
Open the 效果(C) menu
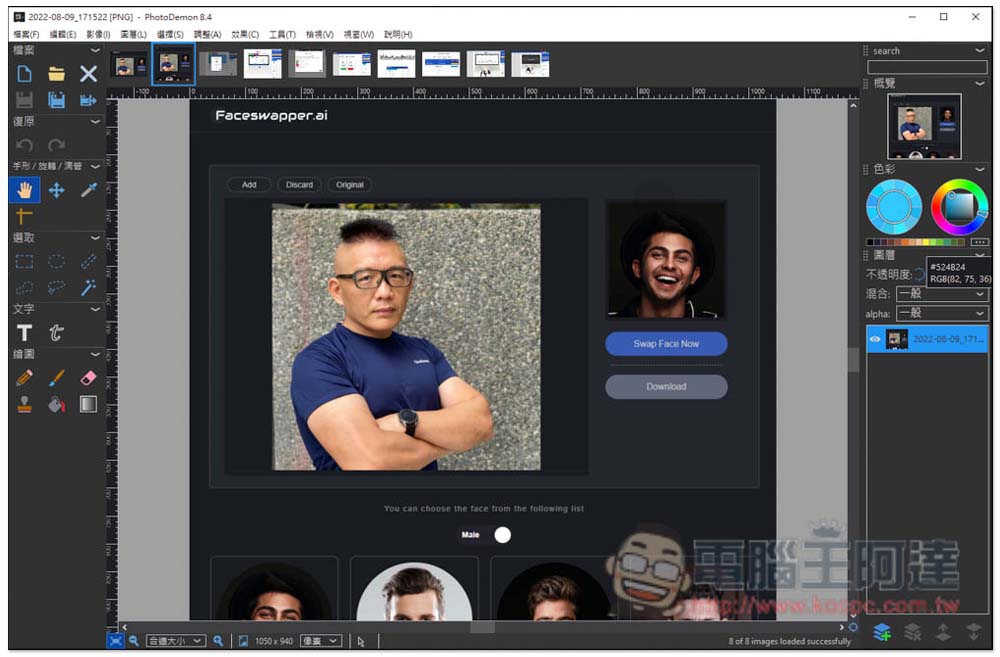(x=245, y=34)
